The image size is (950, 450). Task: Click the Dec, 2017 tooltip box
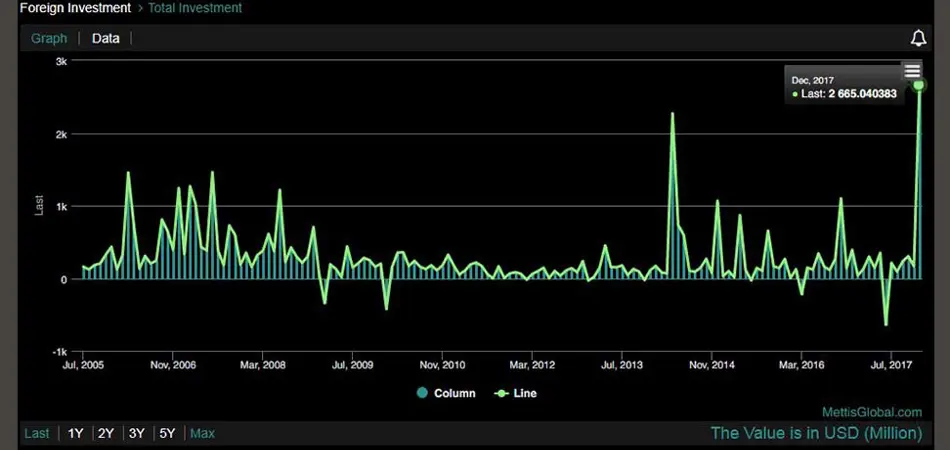click(x=845, y=87)
